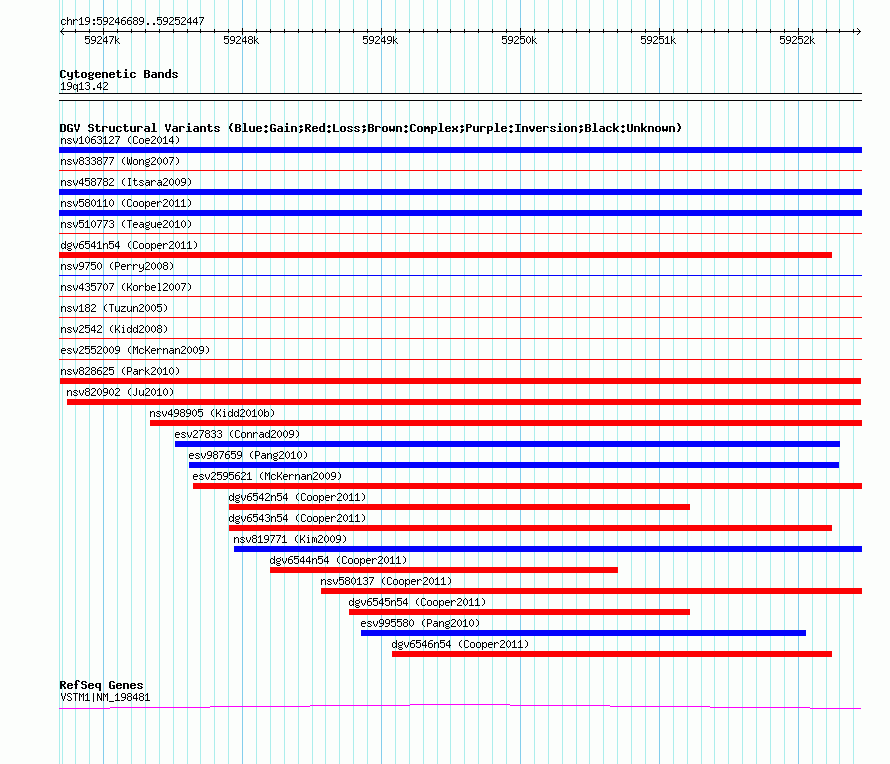Select the red dgv6545n54 loss bar
Screen dimensions: 890x764
(519, 612)
